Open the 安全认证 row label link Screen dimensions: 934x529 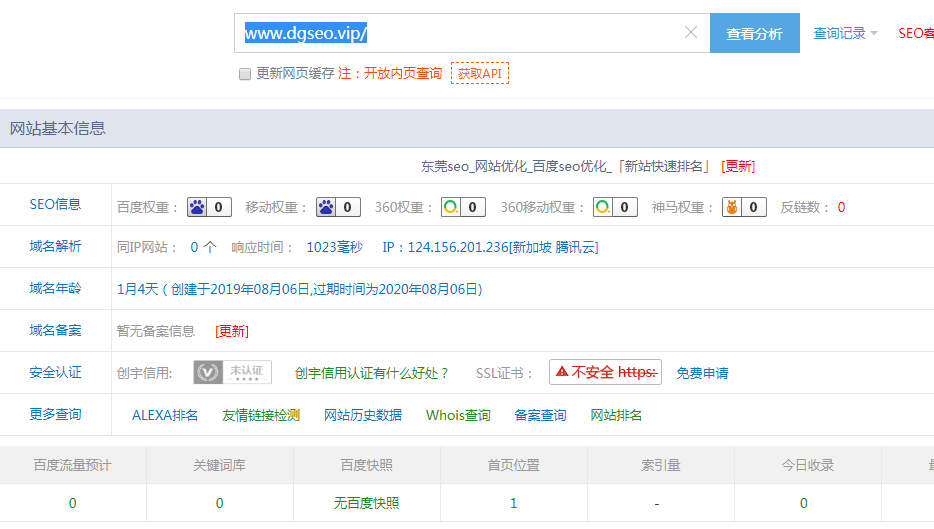tap(55, 373)
